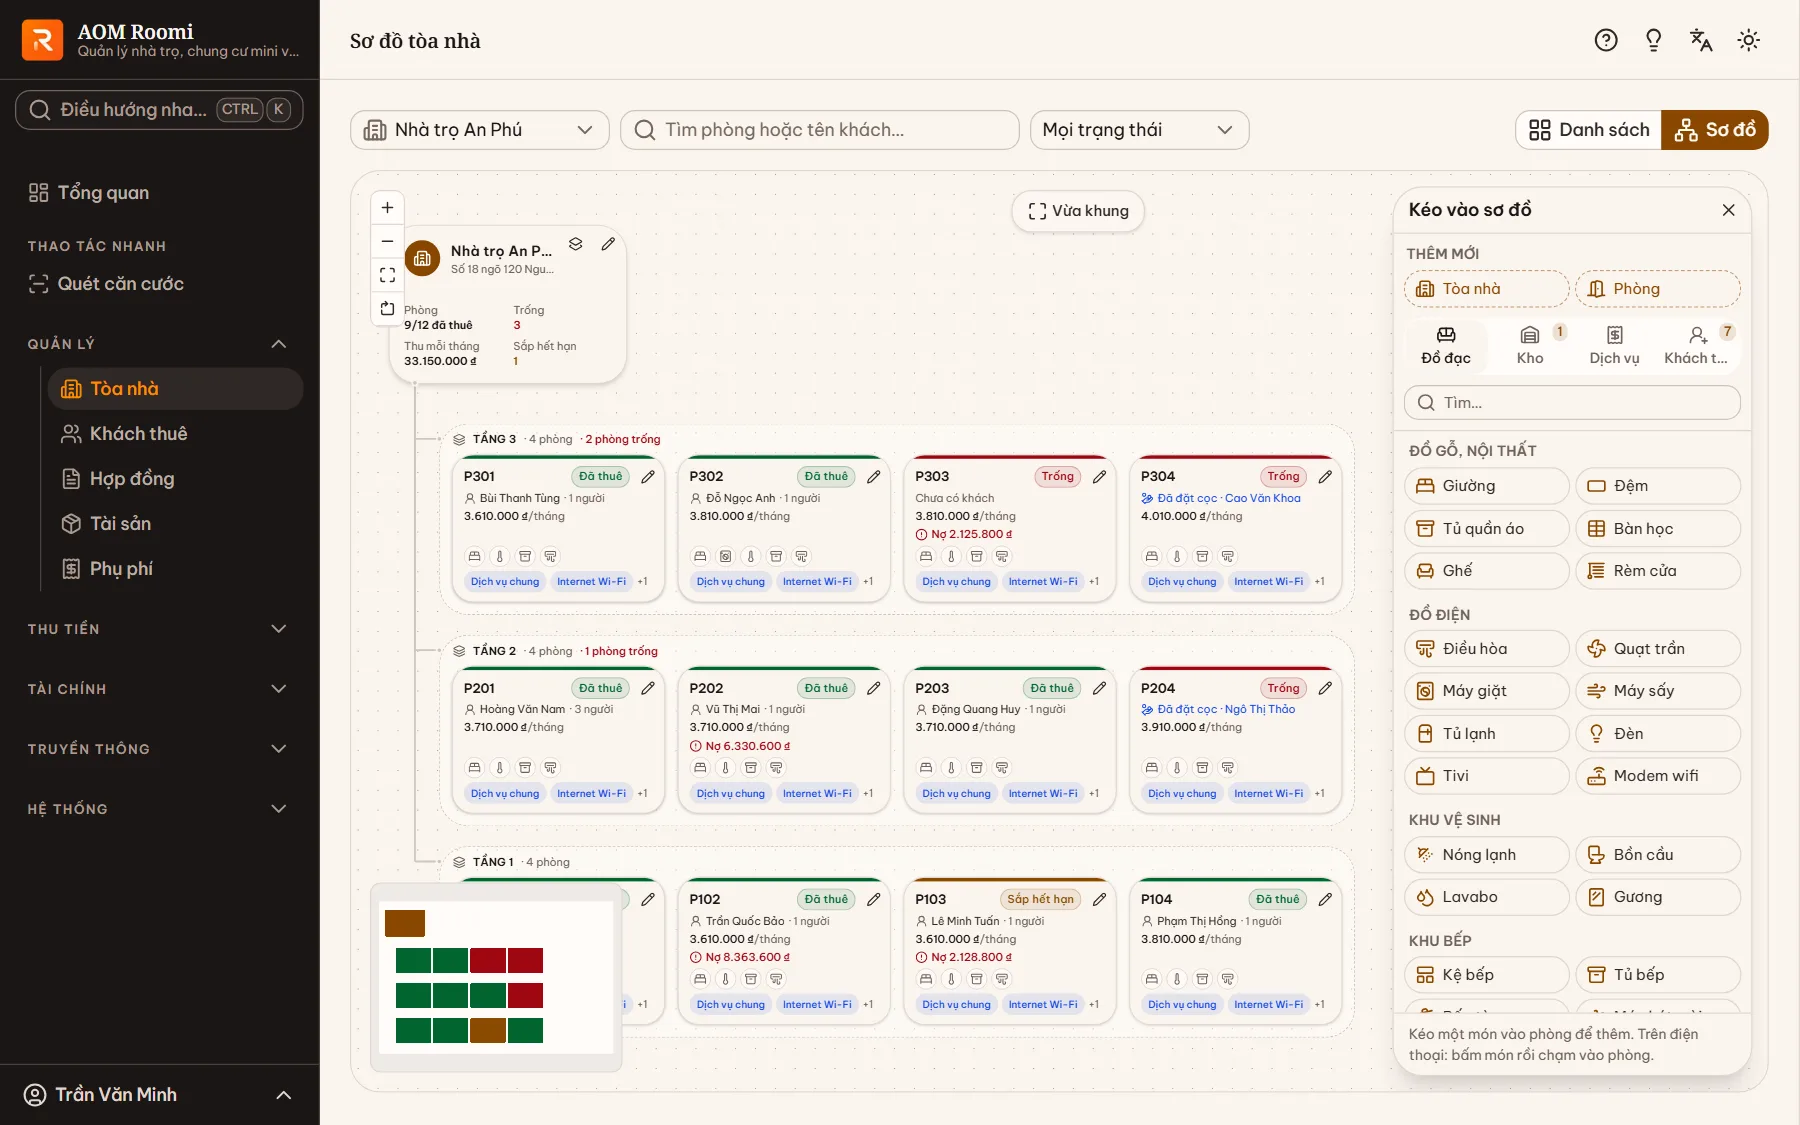The image size is (1800, 1125).
Task: Click the Phòng add-new chip
Action: (x=1658, y=289)
